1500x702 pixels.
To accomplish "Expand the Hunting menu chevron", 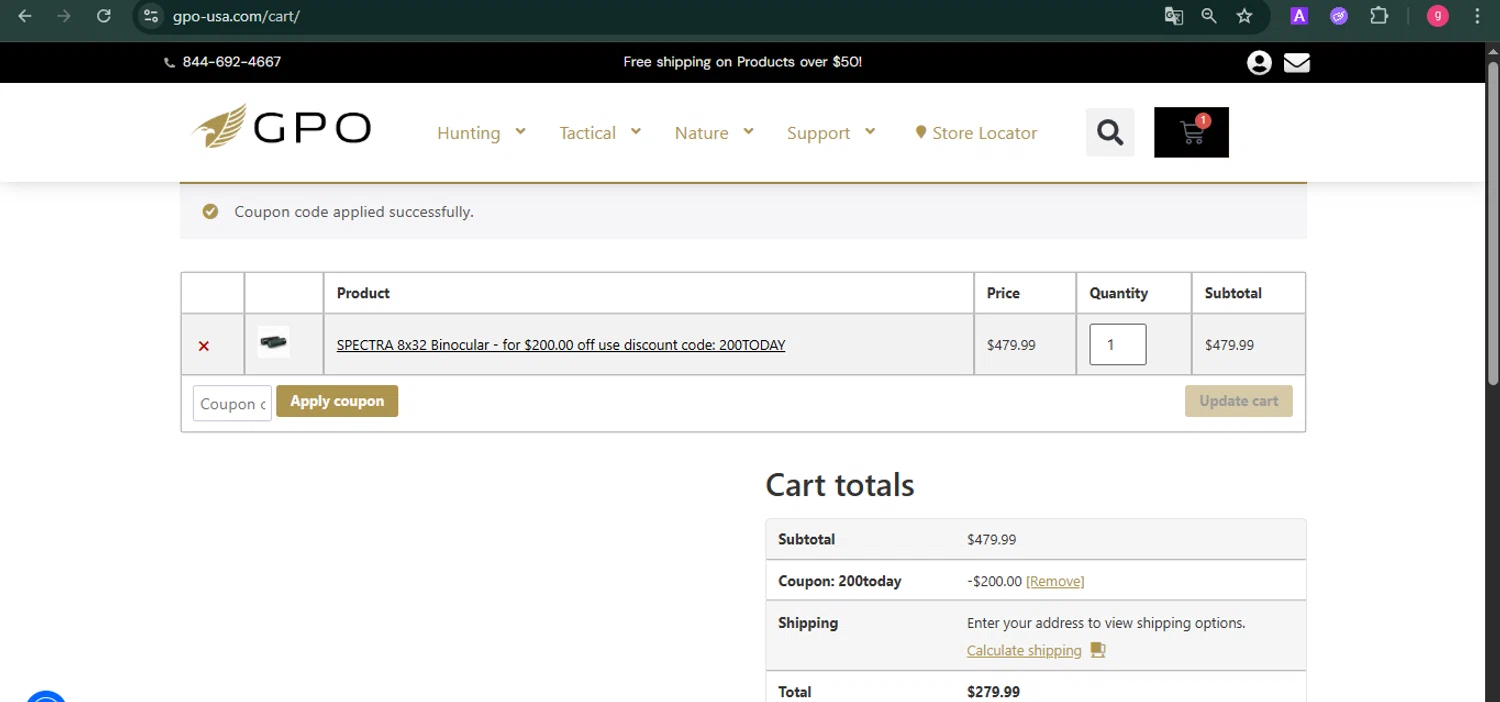I will [x=520, y=131].
